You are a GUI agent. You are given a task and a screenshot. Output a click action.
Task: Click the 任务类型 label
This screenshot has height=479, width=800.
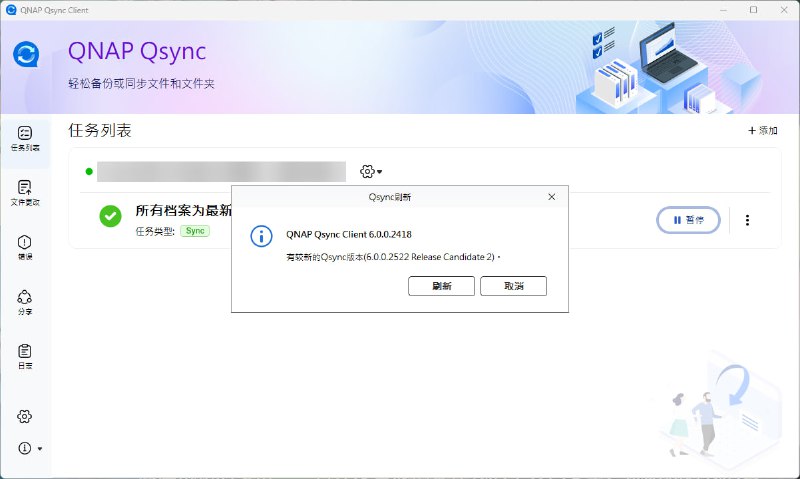(x=155, y=232)
